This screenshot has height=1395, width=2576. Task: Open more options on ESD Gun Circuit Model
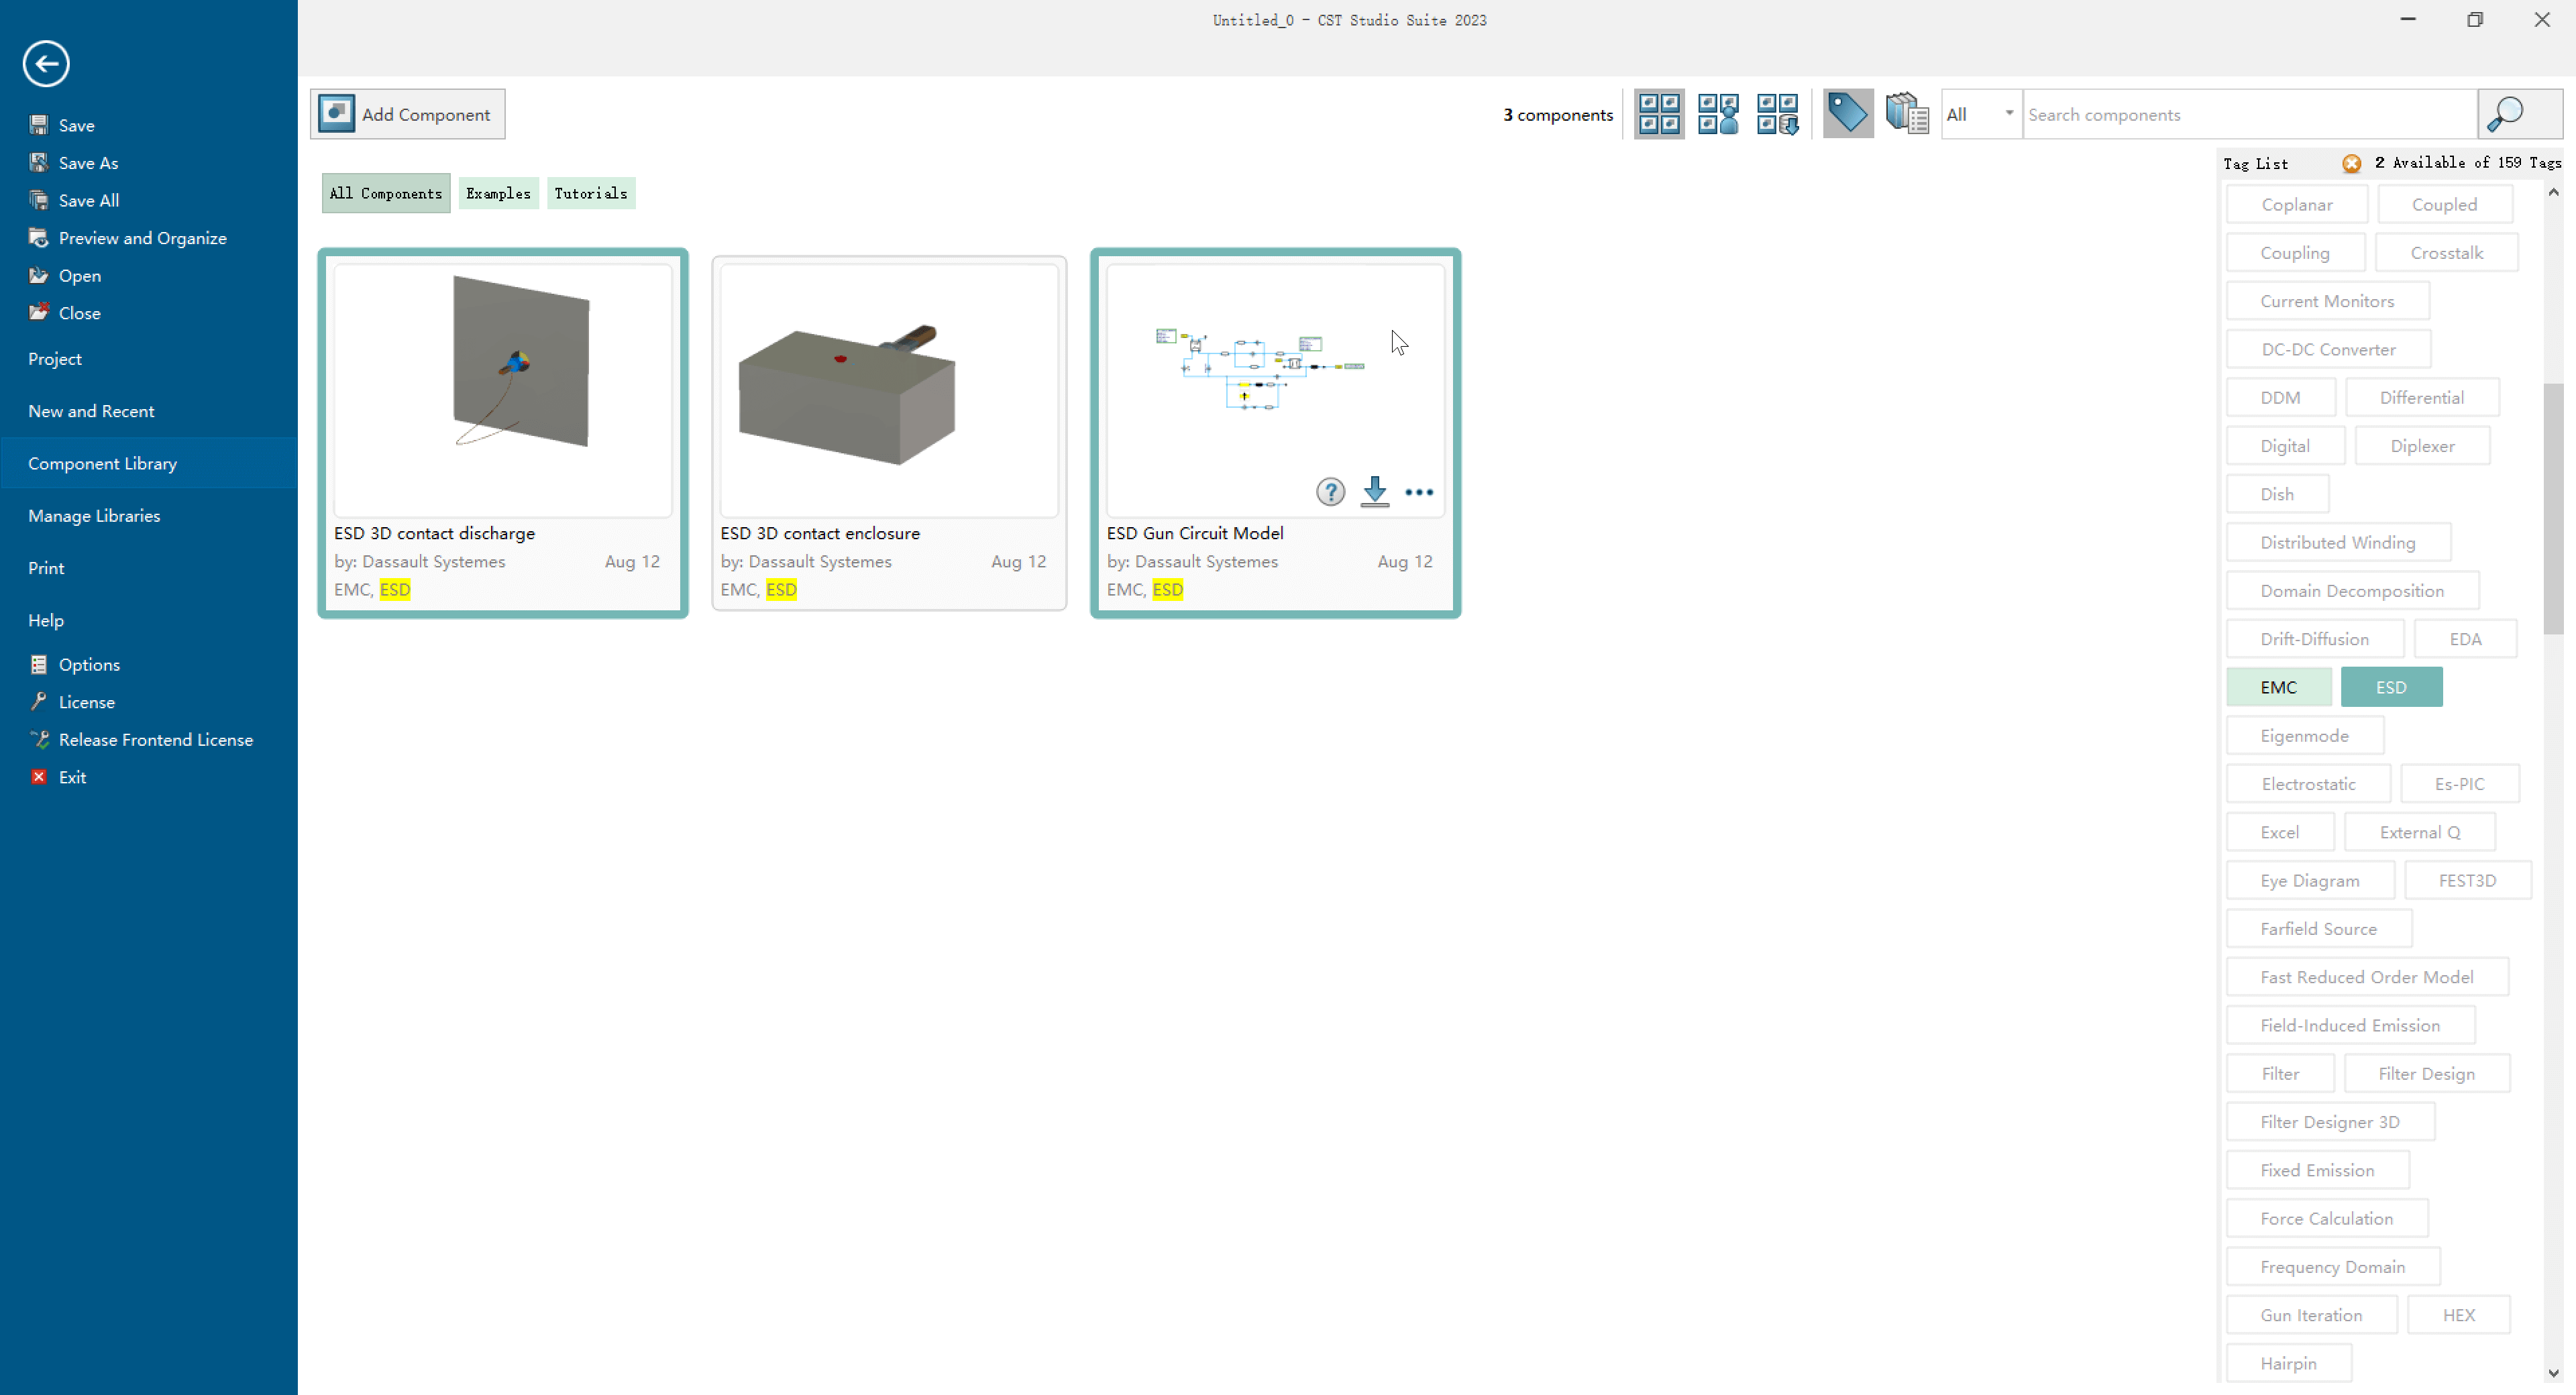coord(1418,492)
